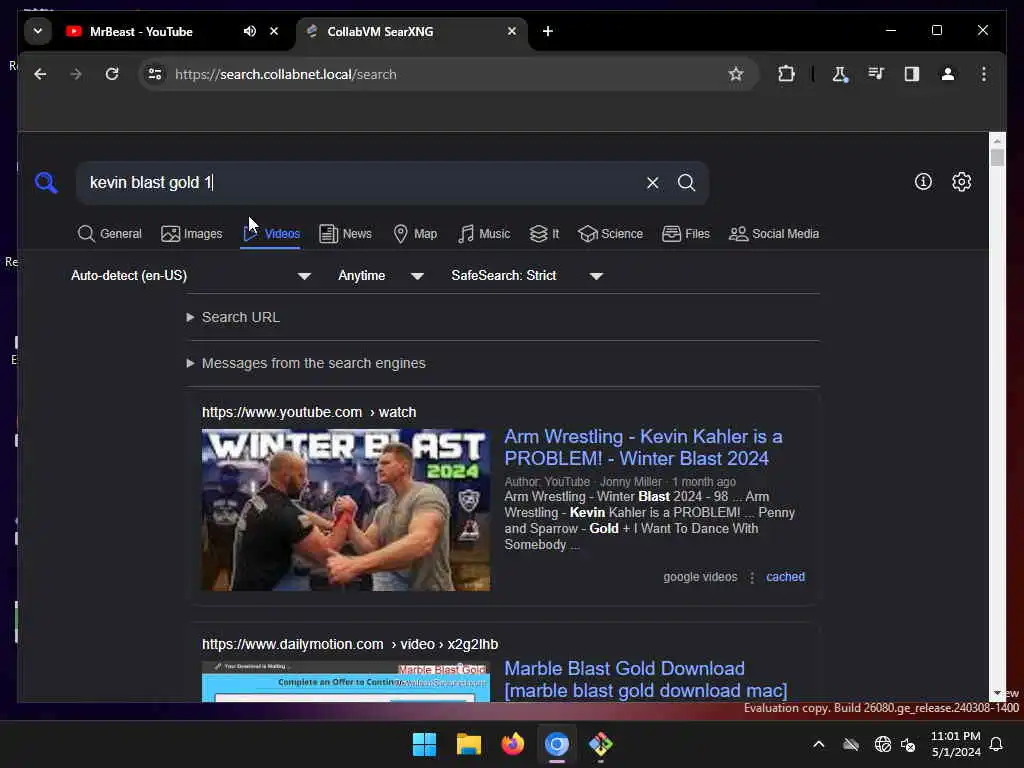Switch to the It category
The image size is (1024, 768).
pos(545,234)
